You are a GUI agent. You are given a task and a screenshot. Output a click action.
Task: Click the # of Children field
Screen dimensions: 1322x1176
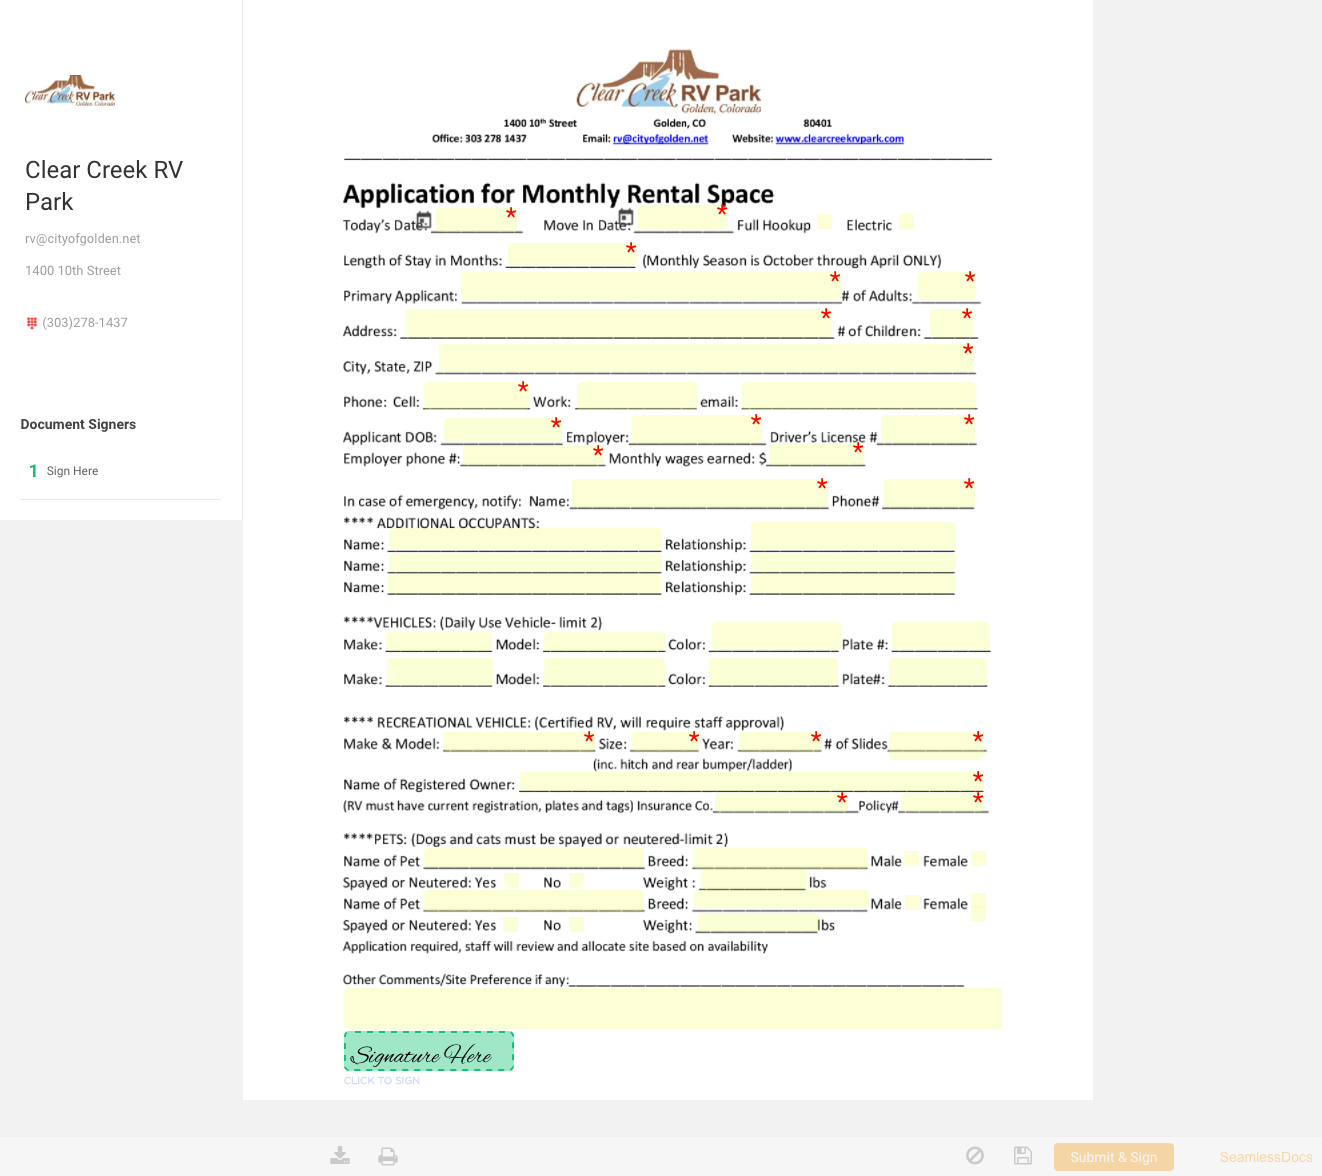(x=951, y=323)
